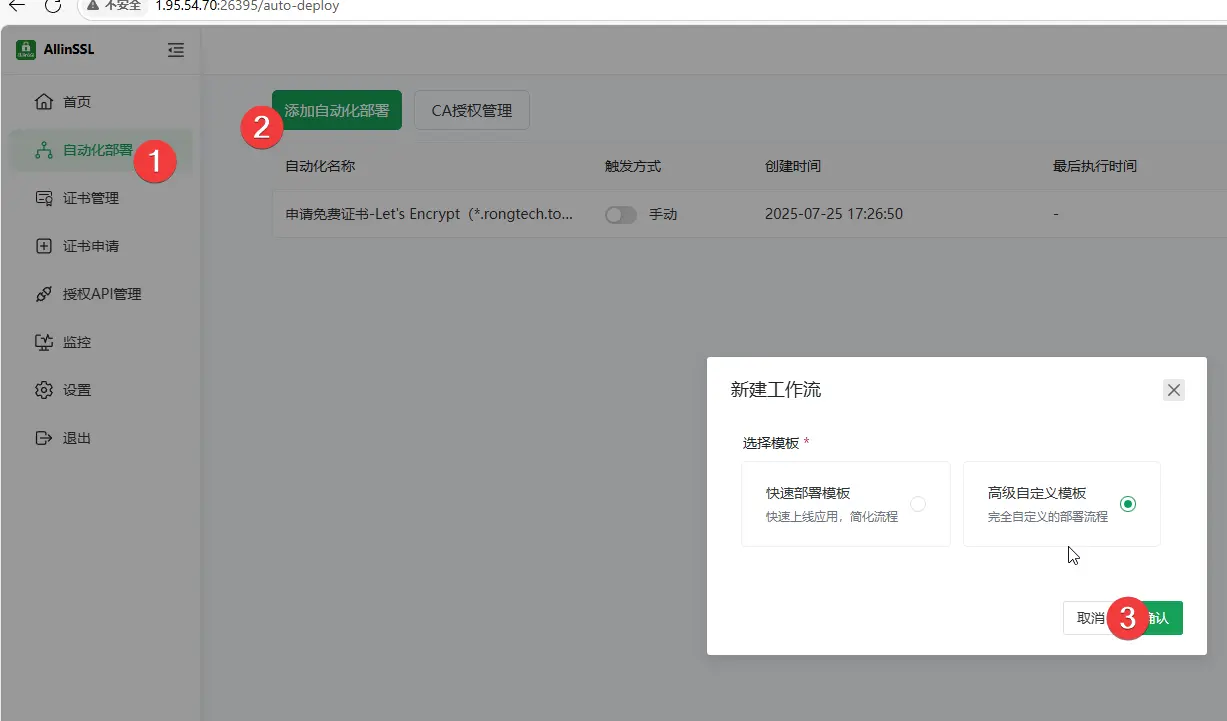Collapse the sidebar menu icon
The height and width of the screenshot is (721, 1227).
pos(176,50)
